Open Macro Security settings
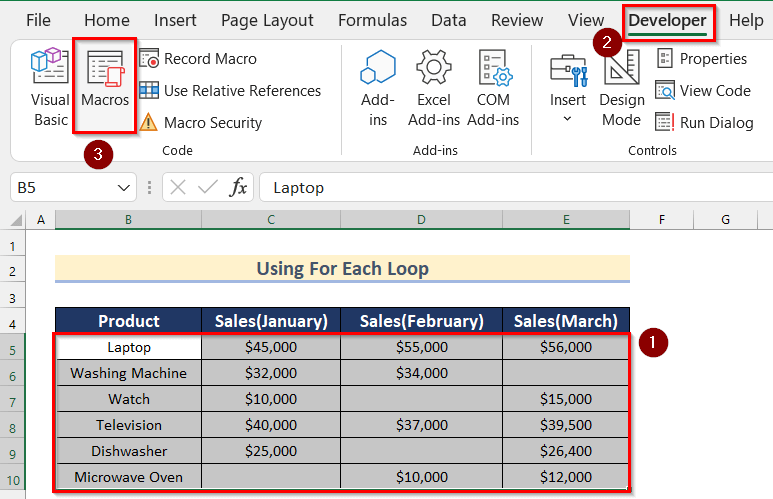 (x=200, y=123)
